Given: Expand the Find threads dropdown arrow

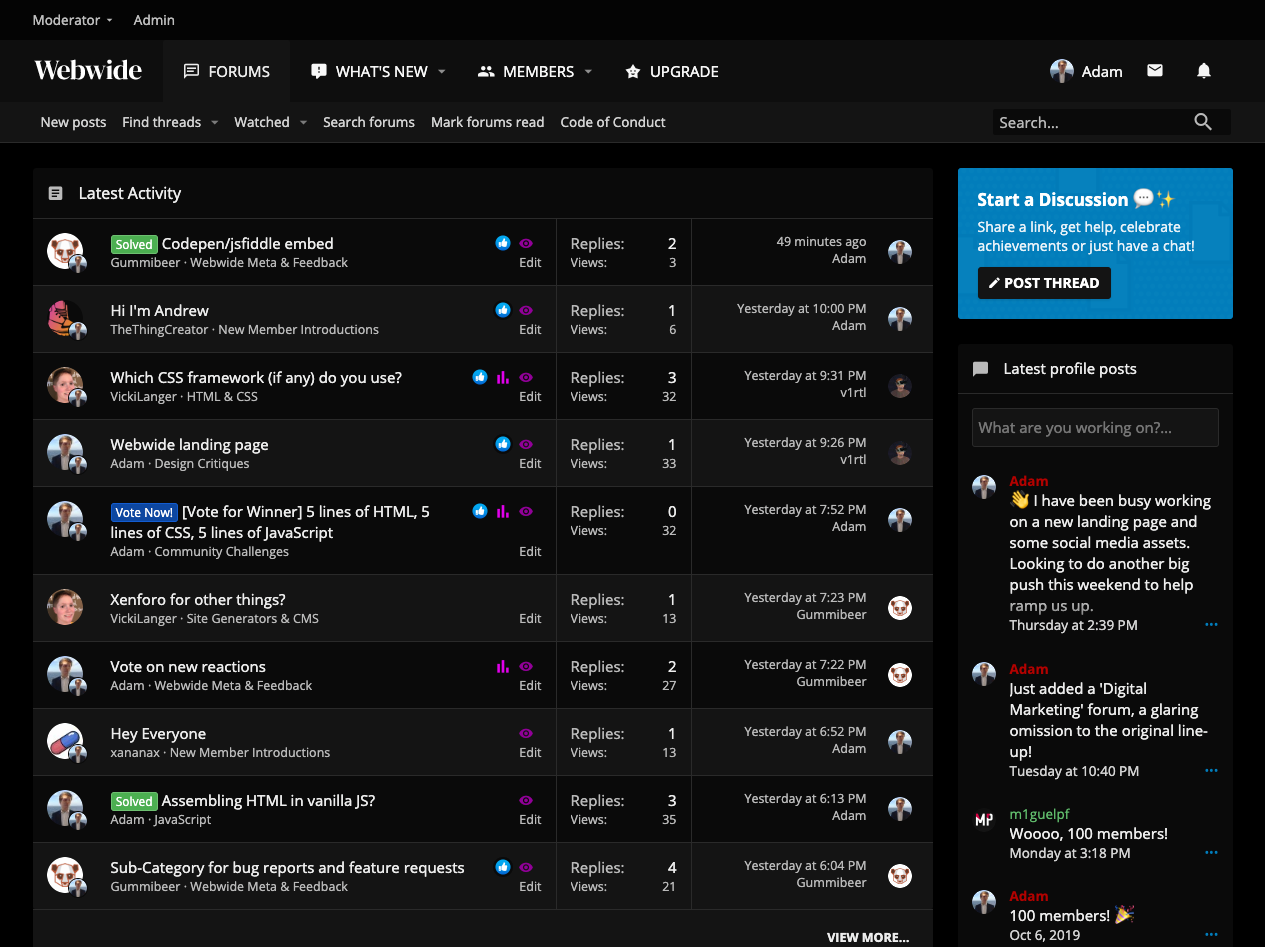Looking at the screenshot, I should tap(214, 122).
